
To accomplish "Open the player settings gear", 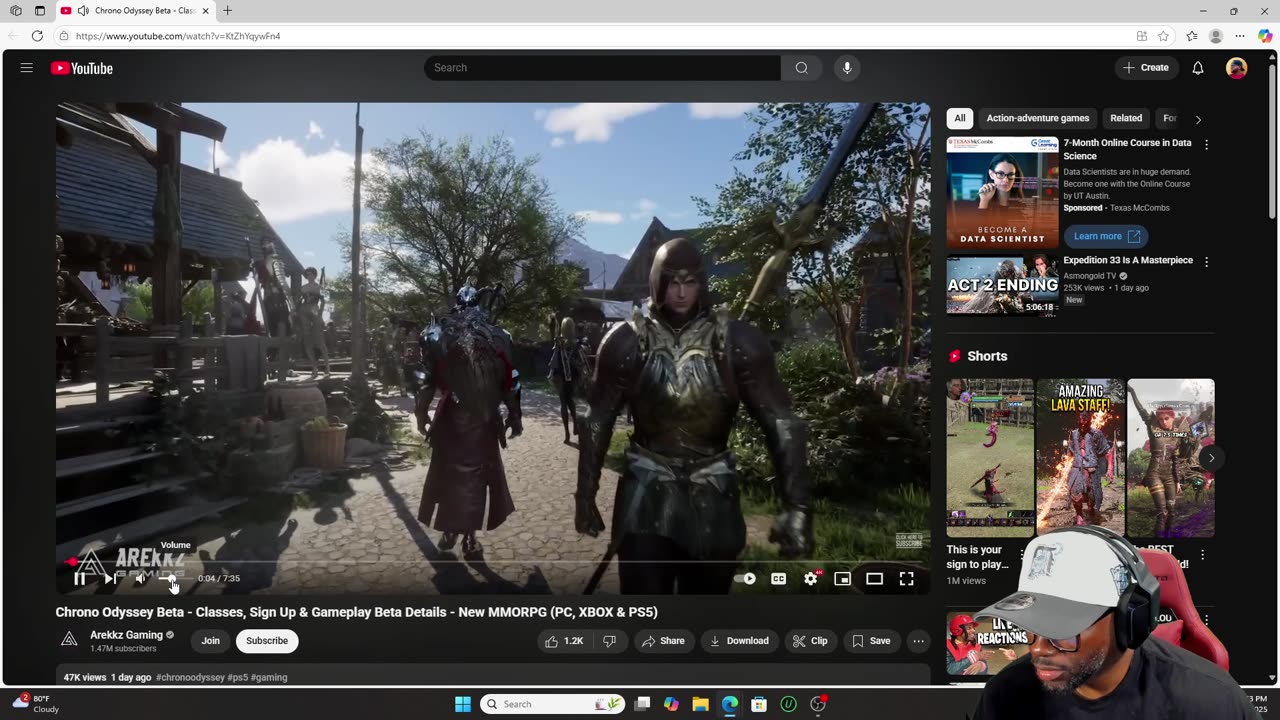I will point(811,578).
